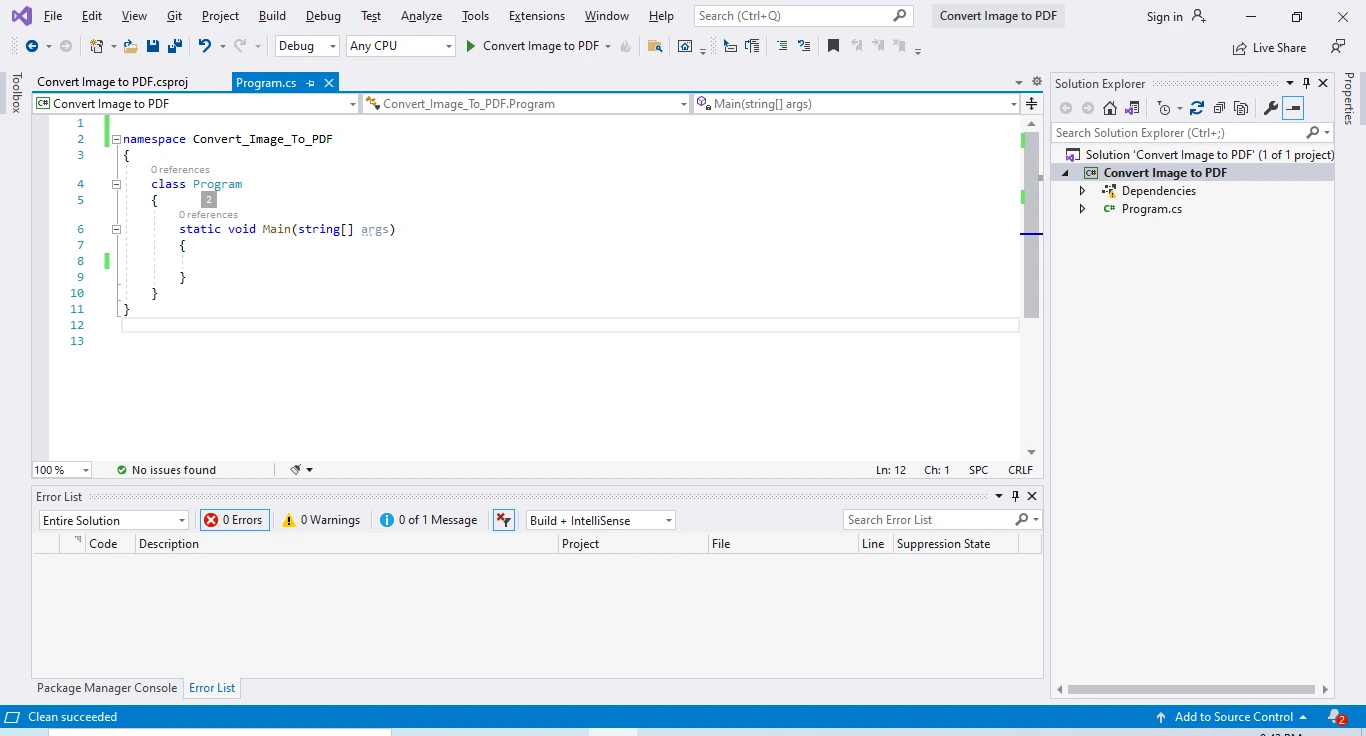Open the Analyze menu
This screenshot has height=736, width=1366.
[x=421, y=16]
